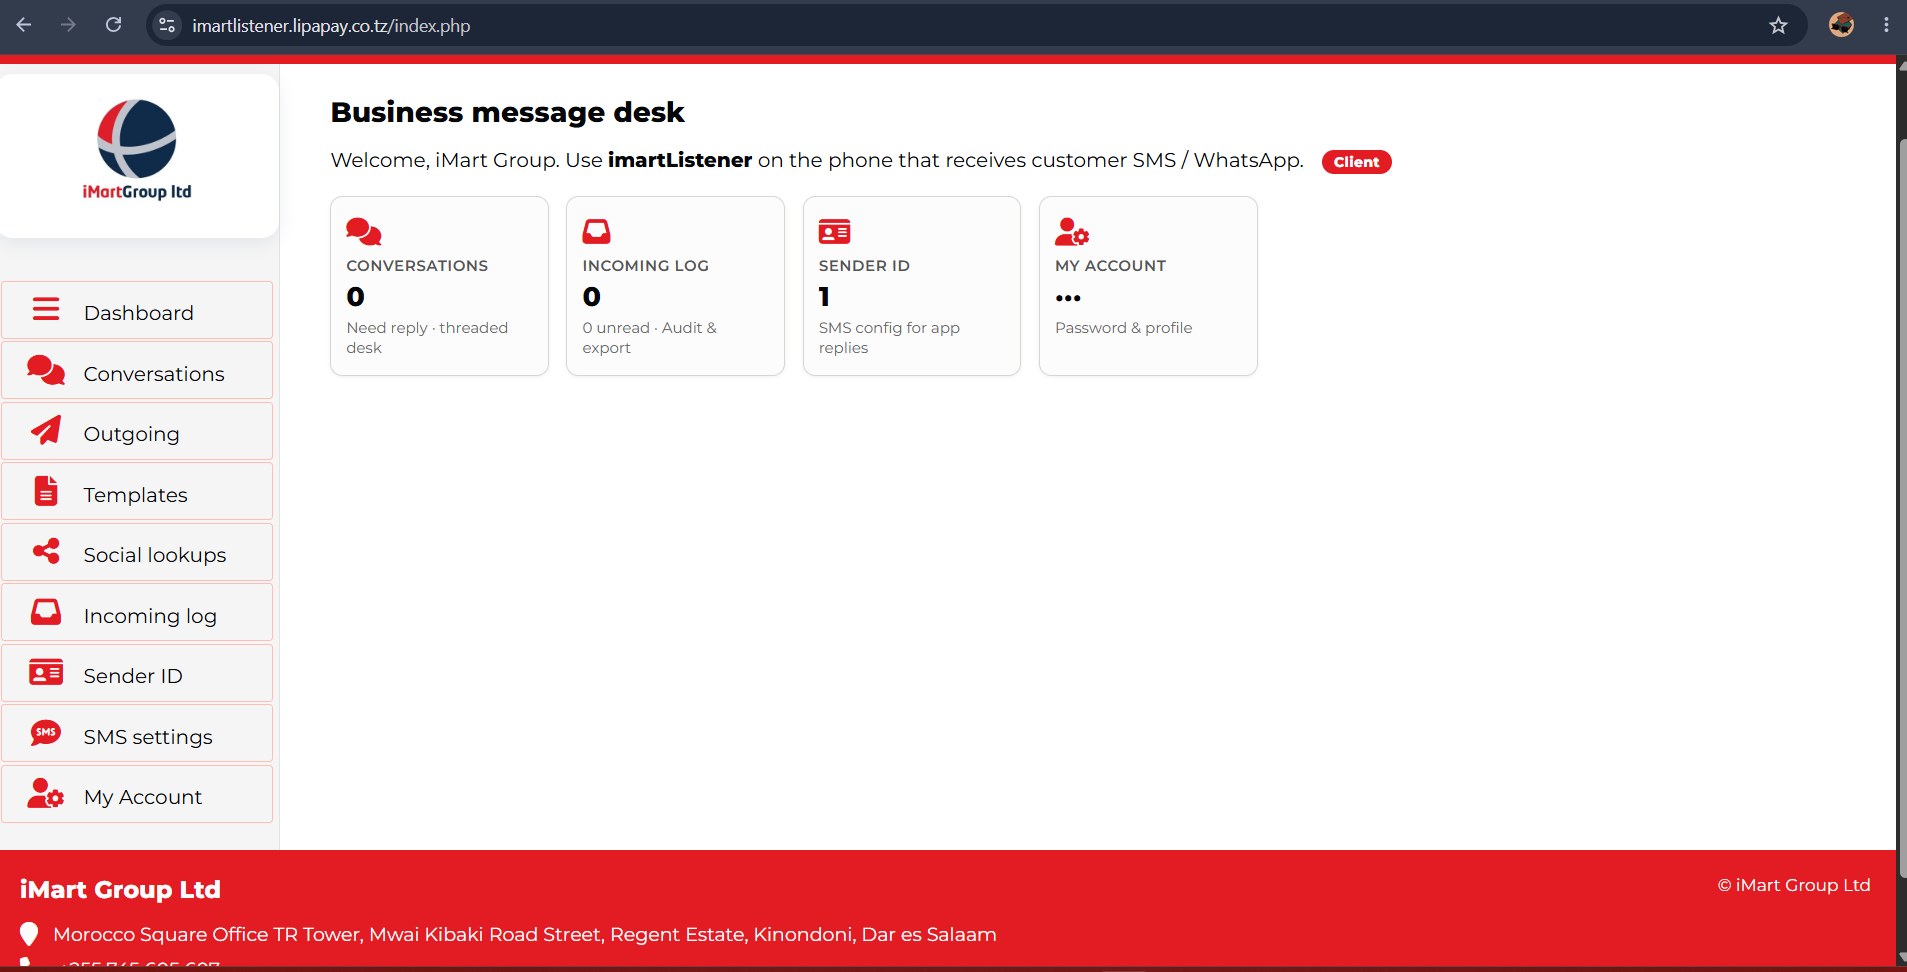Go to SMS settings menu item
This screenshot has height=972, width=1907.
click(x=137, y=733)
